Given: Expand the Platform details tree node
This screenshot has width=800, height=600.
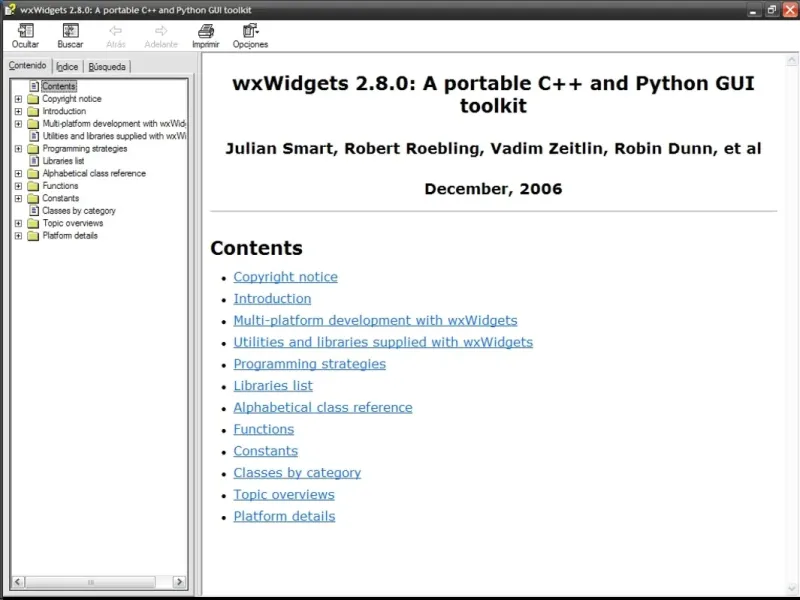Looking at the screenshot, I should tap(18, 236).
